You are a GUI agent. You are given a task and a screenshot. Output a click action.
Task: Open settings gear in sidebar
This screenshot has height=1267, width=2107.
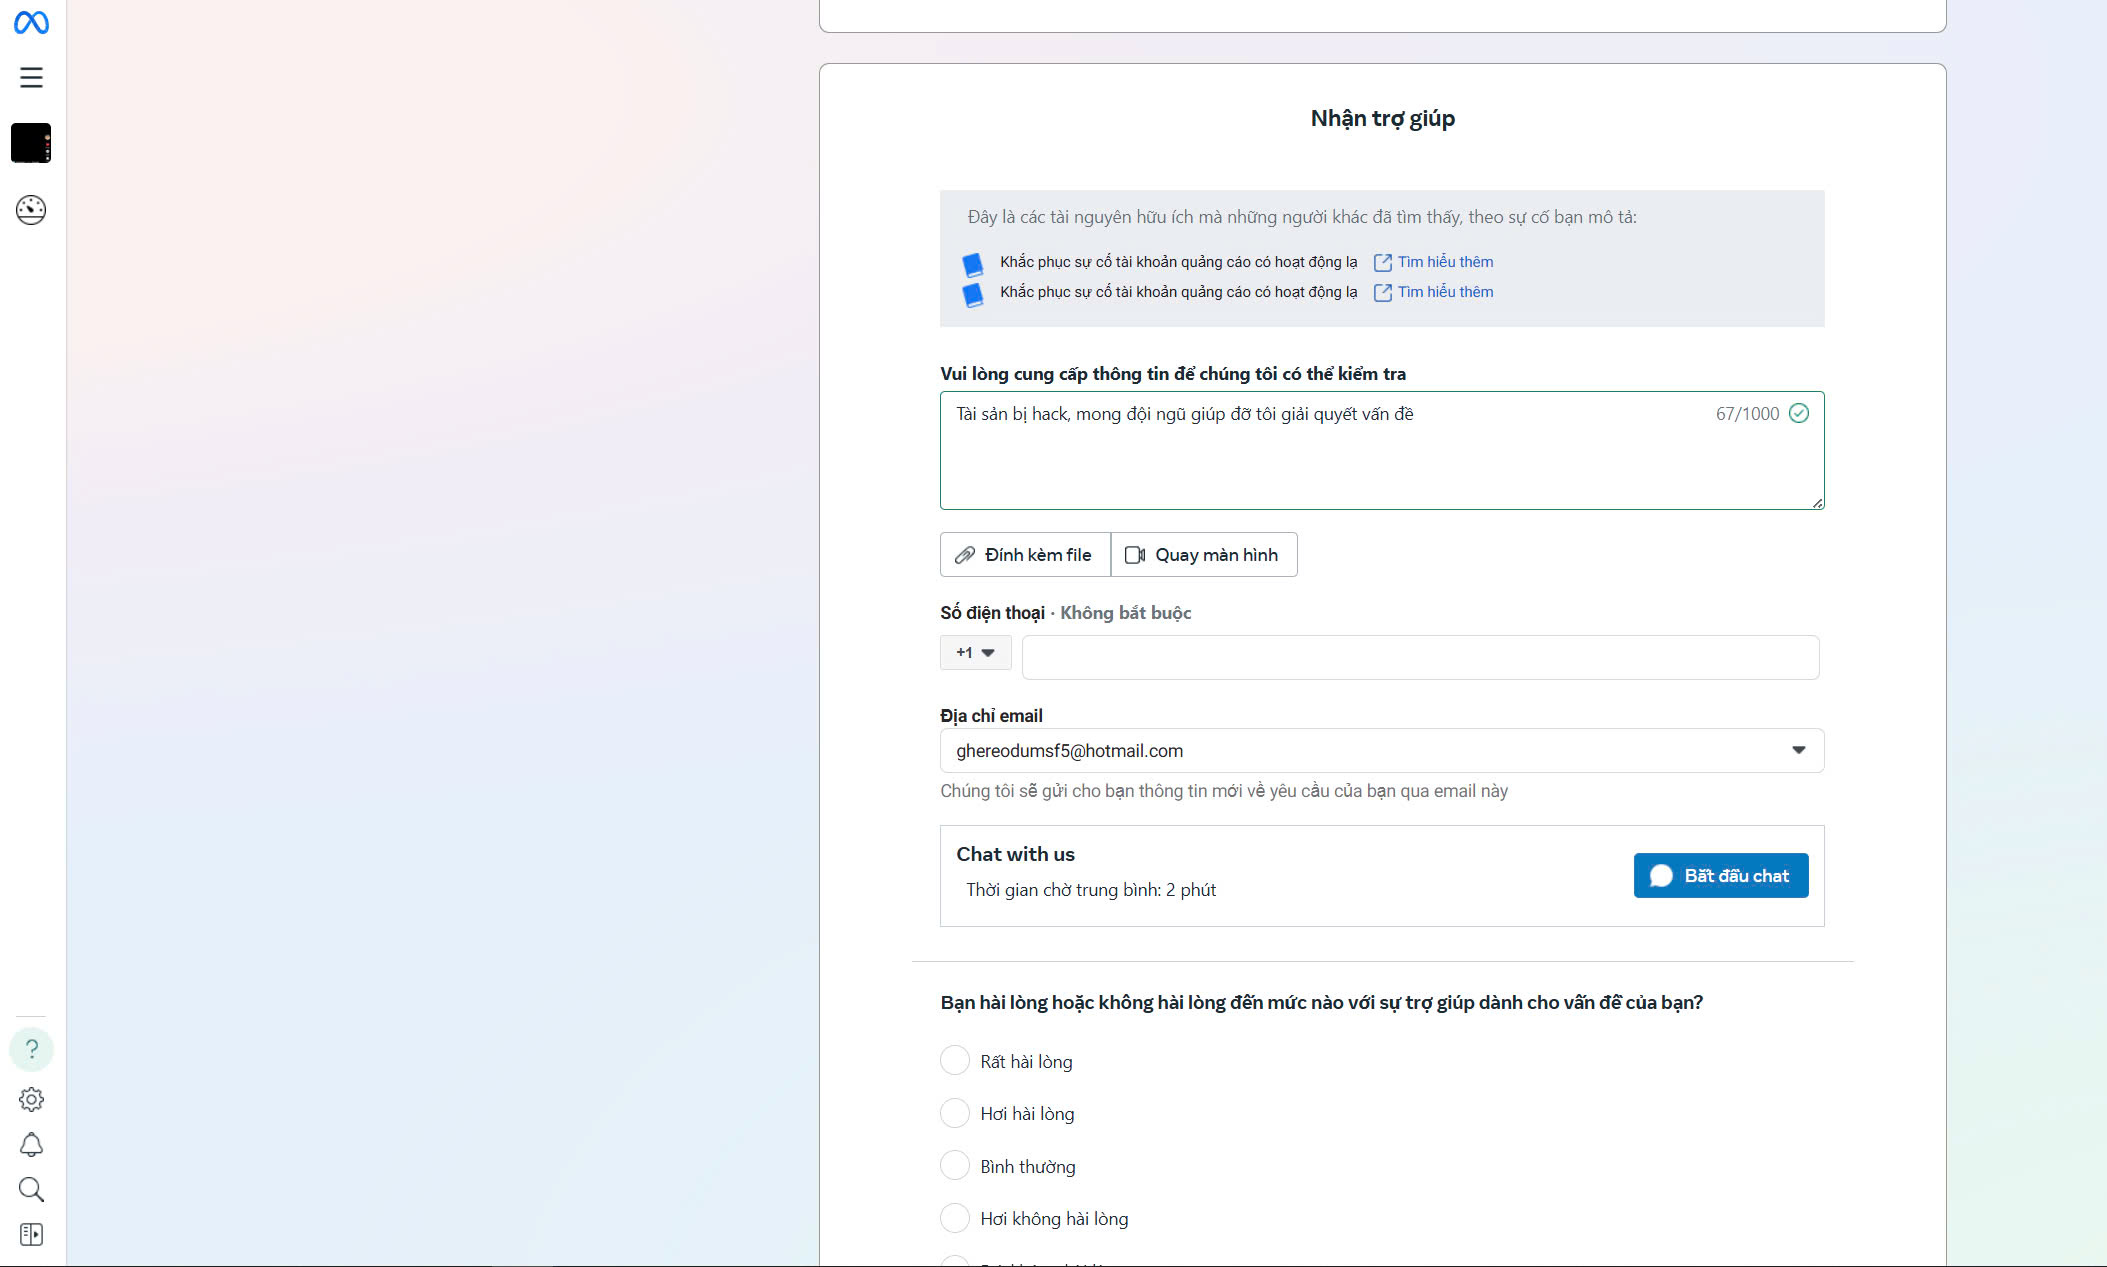coord(31,1099)
